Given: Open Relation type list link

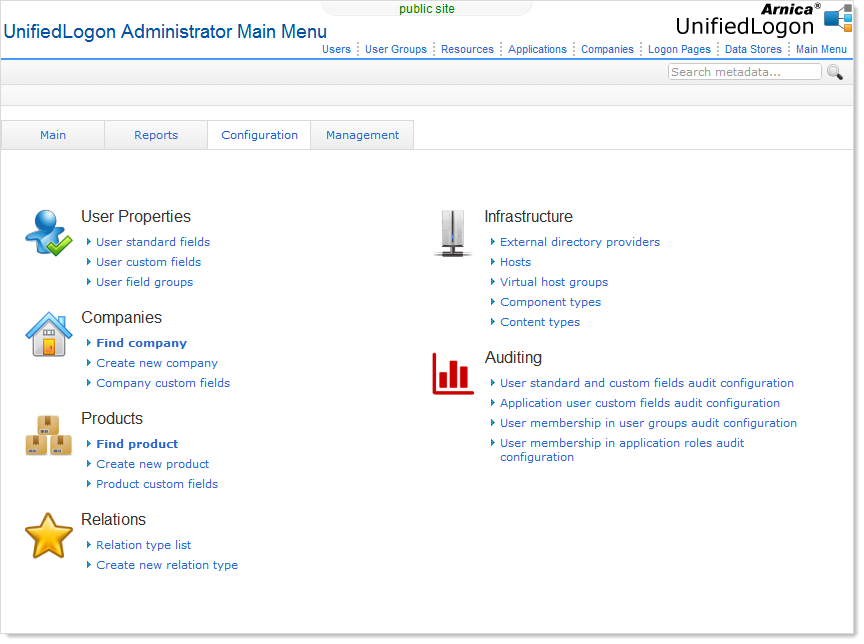Looking at the screenshot, I should pos(144,545).
